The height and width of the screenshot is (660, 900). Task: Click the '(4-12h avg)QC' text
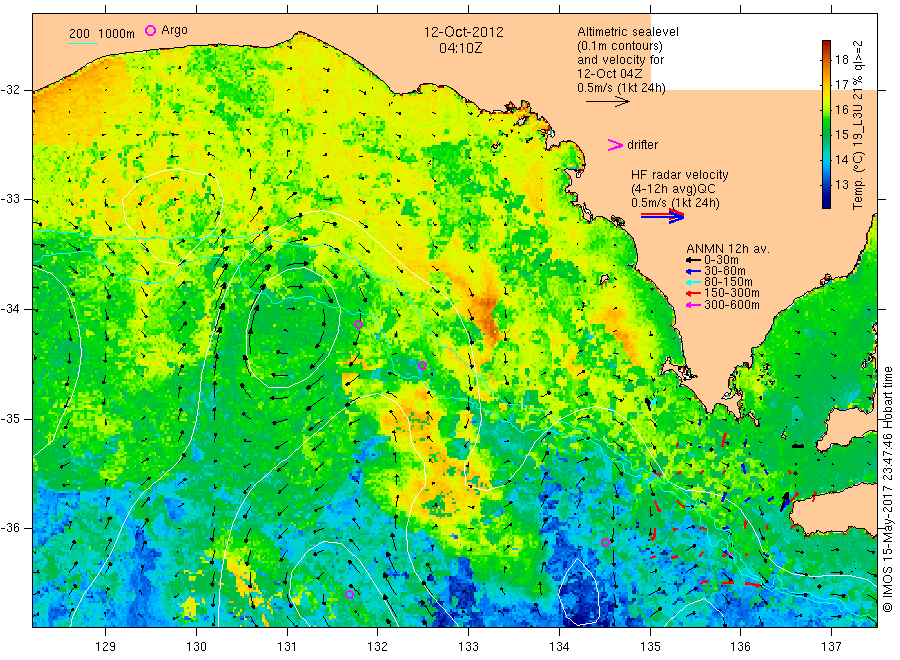673,189
